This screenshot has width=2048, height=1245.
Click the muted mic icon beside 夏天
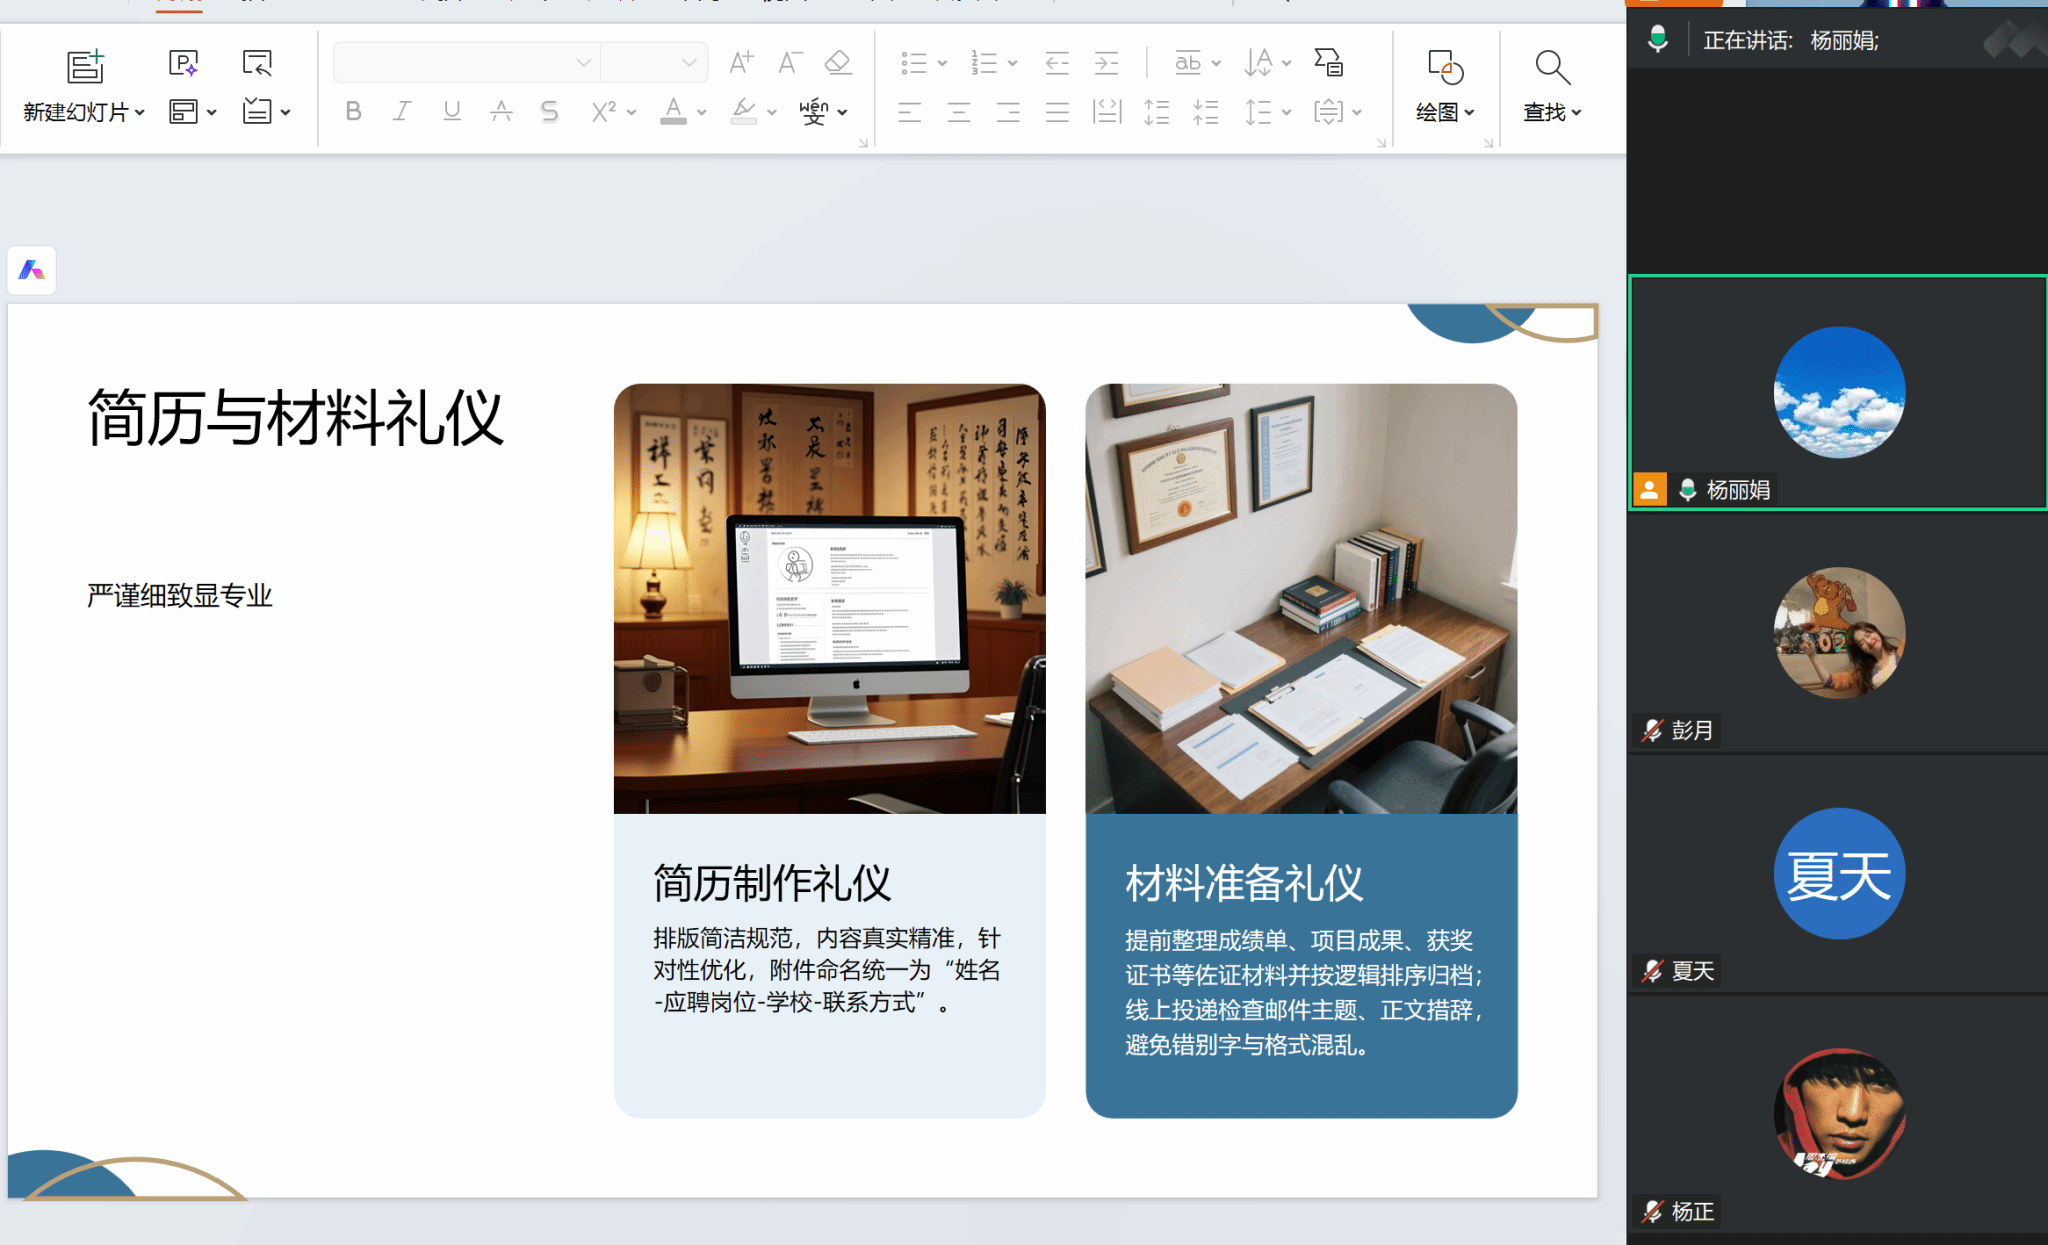pyautogui.click(x=1653, y=971)
